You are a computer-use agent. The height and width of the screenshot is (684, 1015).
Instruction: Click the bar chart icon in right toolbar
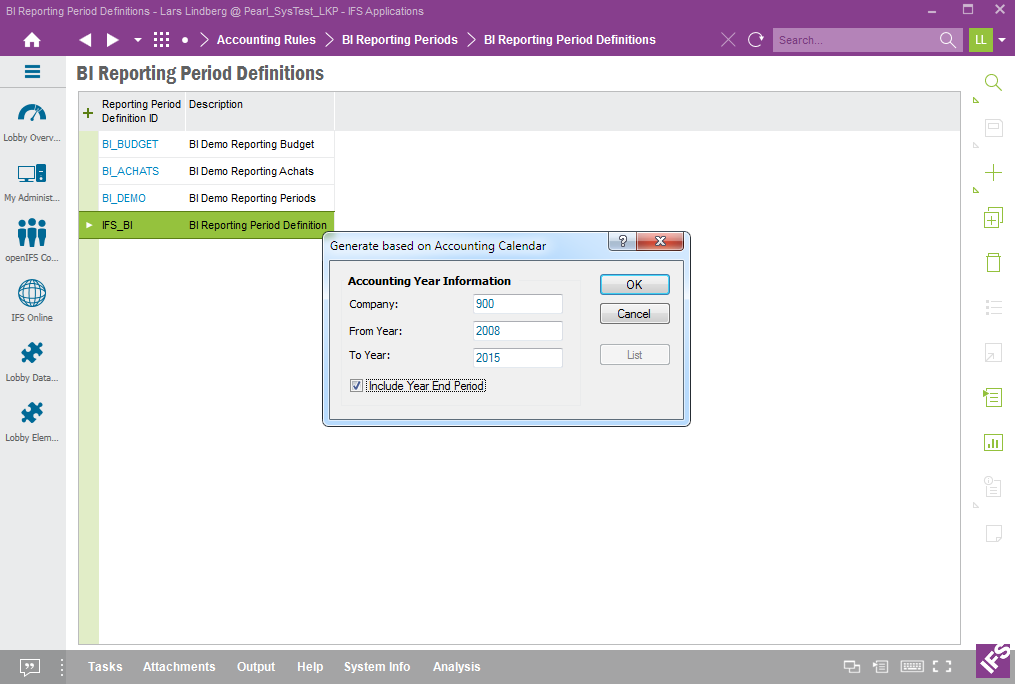[x=993, y=443]
